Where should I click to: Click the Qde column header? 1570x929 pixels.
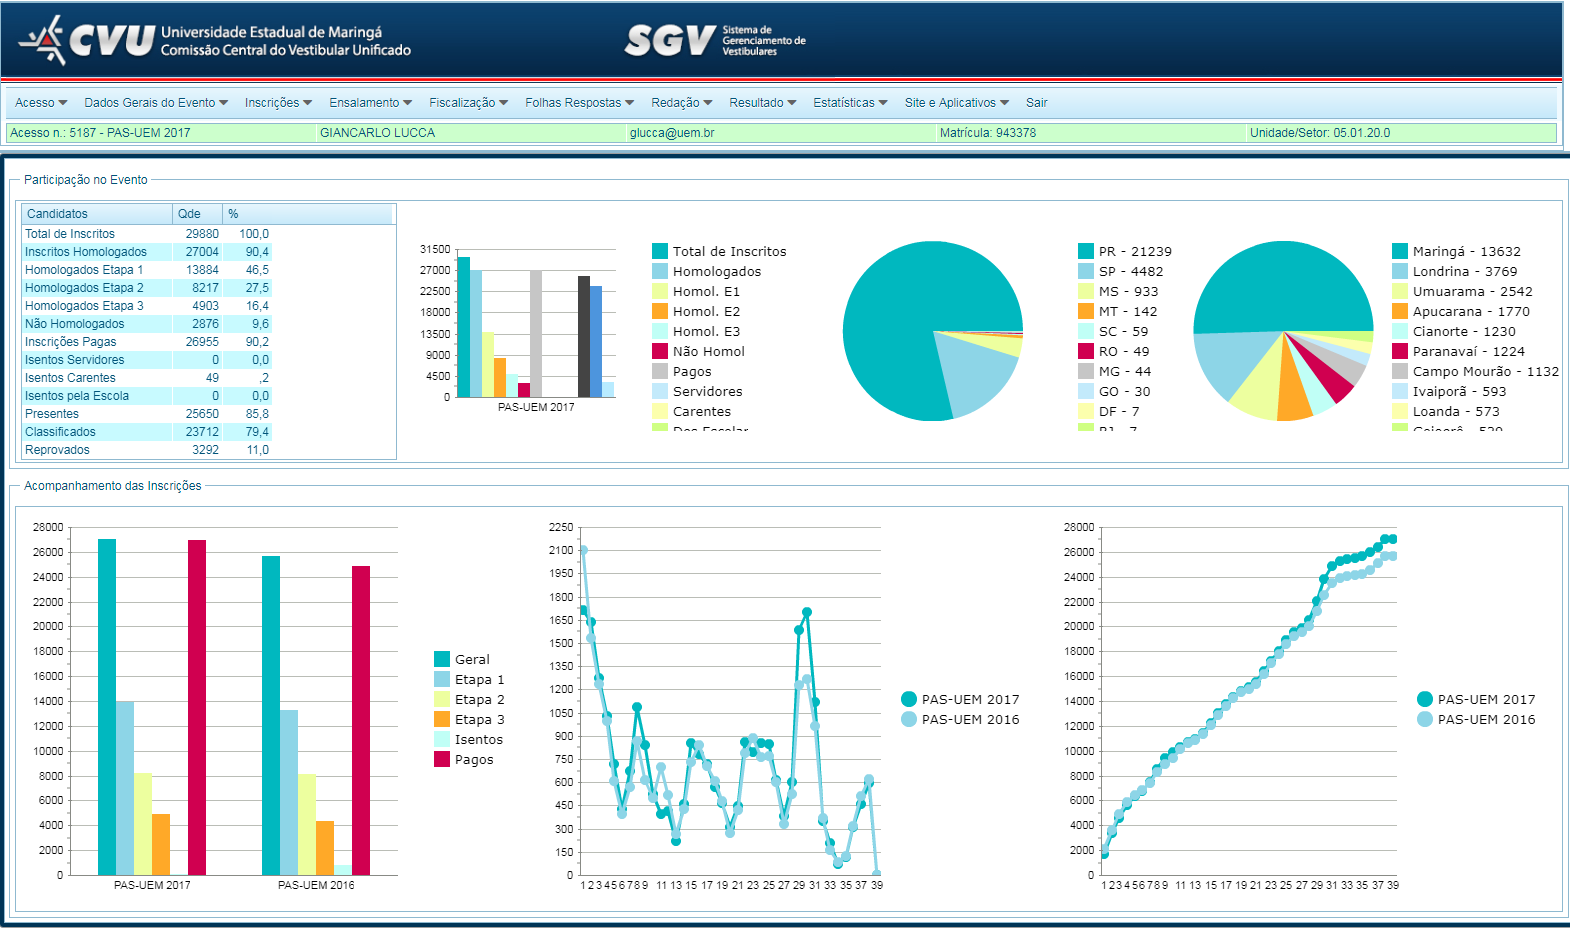(197, 214)
